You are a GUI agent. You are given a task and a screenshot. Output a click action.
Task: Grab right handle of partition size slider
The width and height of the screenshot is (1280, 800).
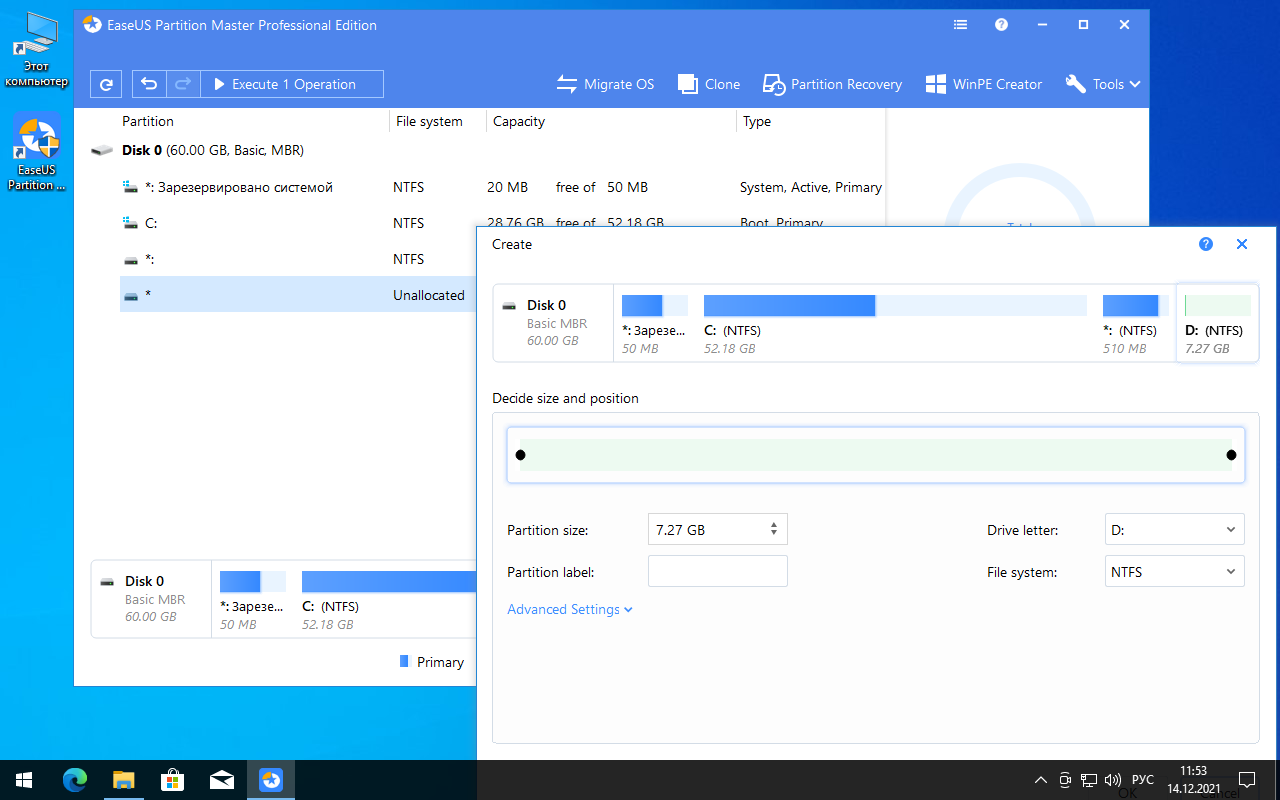point(1231,455)
